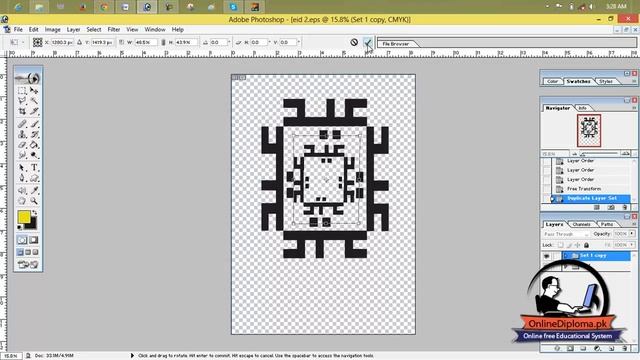Image resolution: width=640 pixels, height=360 pixels.
Task: Toggle relative positioning triangle between X and Y
Action: (x=80, y=42)
